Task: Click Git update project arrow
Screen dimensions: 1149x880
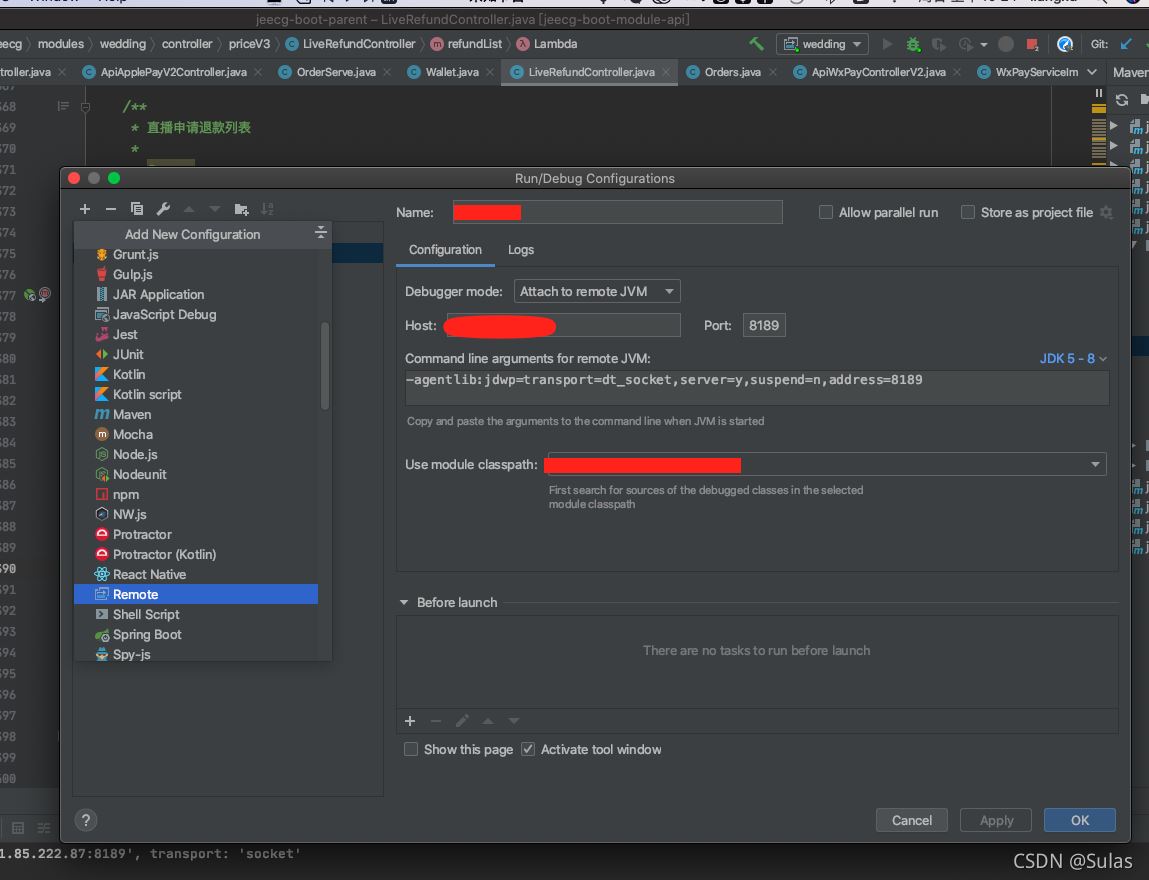Action: click(1126, 44)
